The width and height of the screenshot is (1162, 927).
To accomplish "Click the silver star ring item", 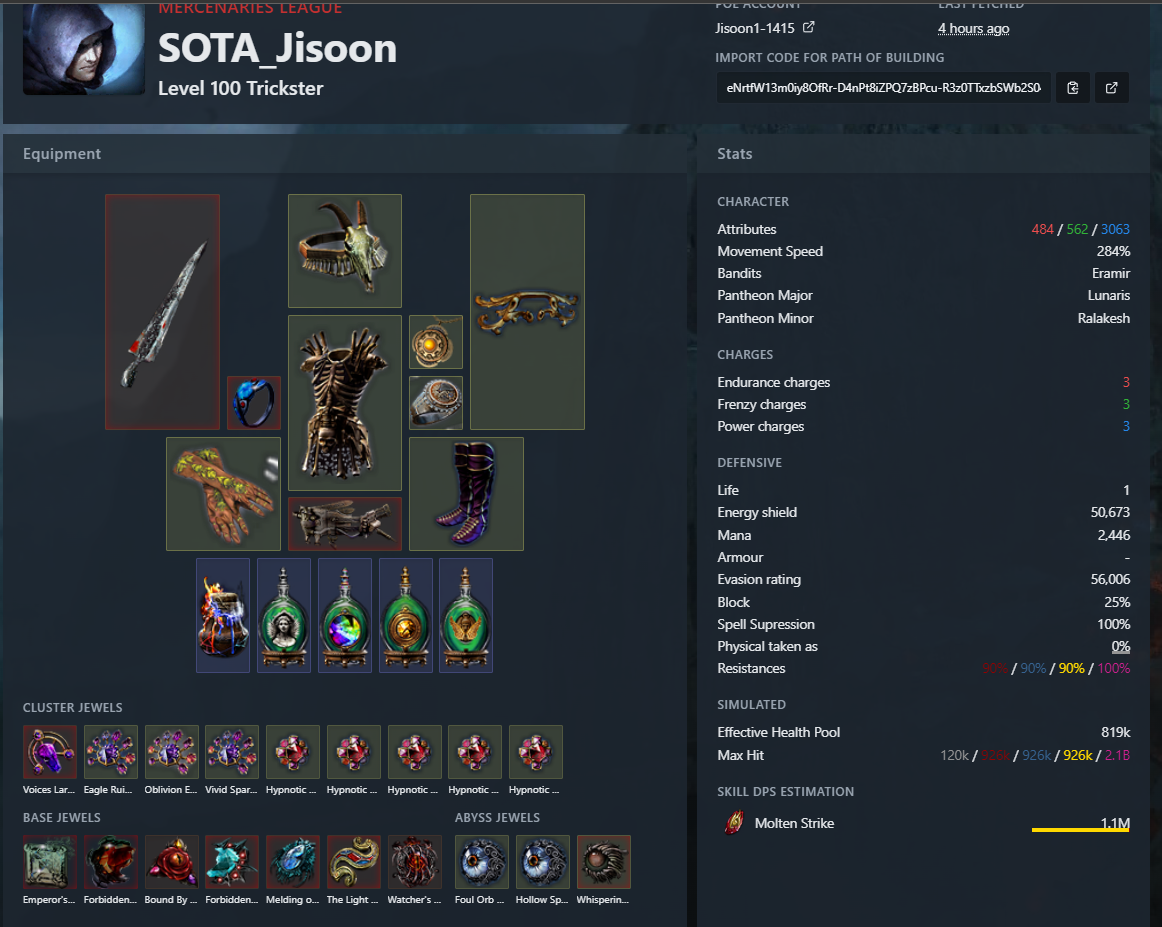I will point(436,403).
